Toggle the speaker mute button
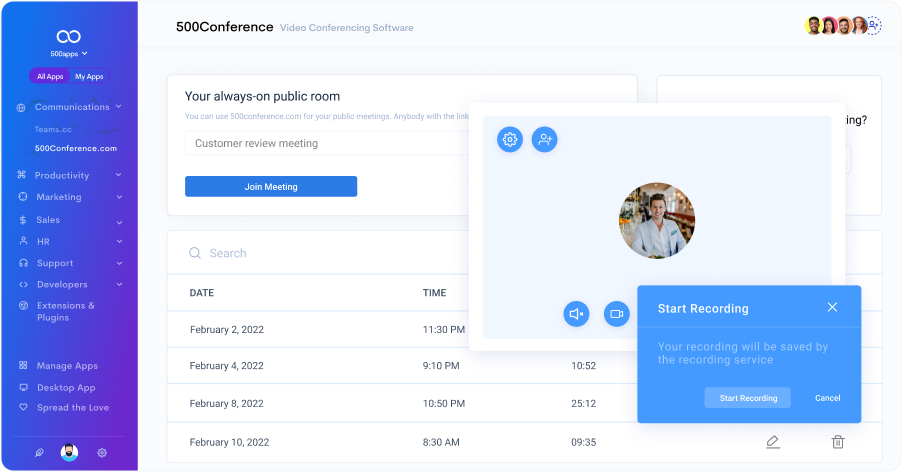902x472 pixels. click(576, 314)
